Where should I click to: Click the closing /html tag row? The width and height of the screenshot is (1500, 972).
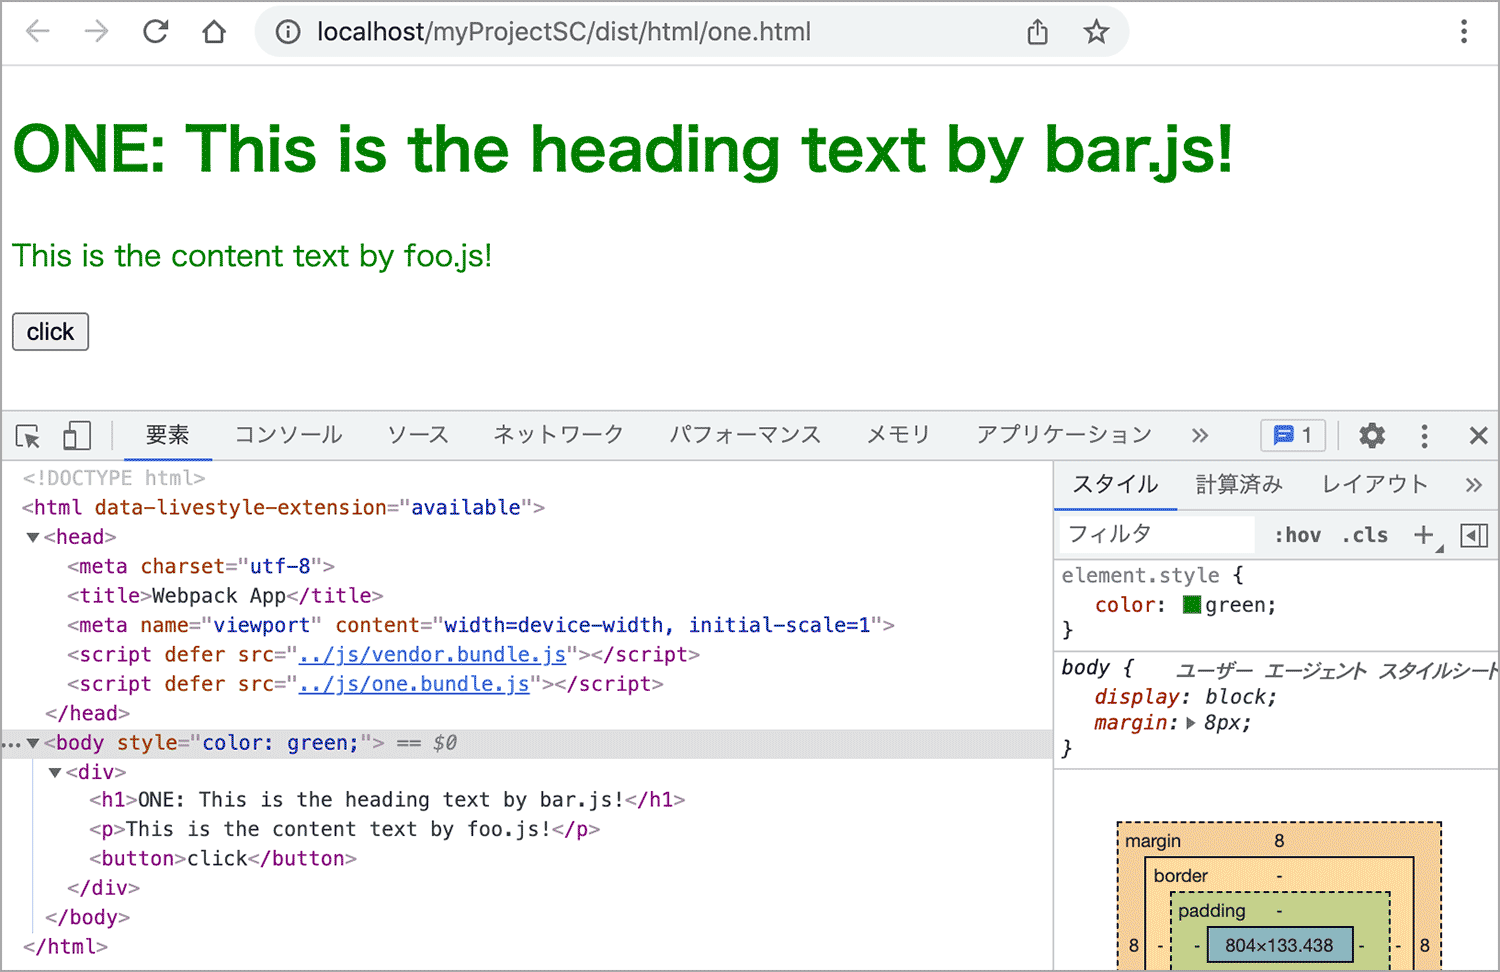[65, 947]
